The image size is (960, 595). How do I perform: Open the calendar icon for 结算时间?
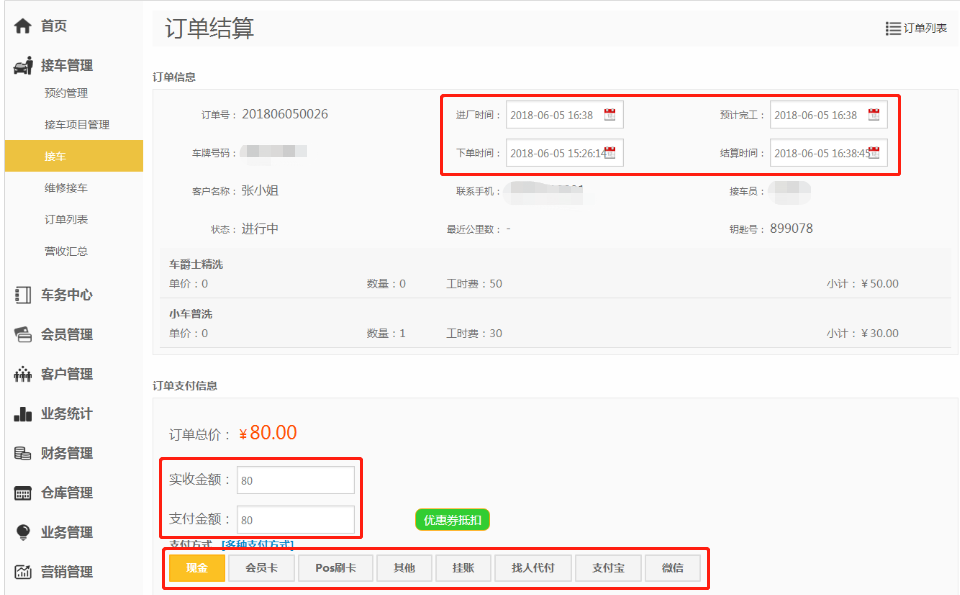[x=874, y=153]
